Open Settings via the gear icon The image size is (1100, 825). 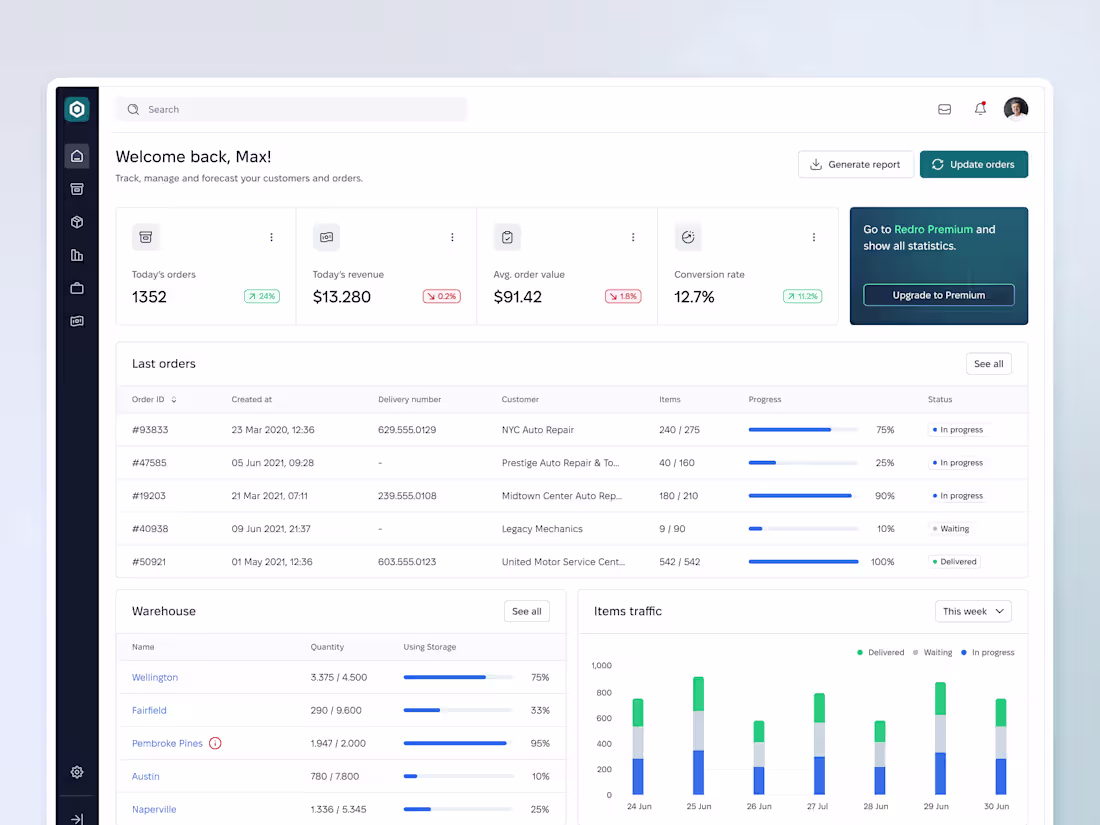click(x=77, y=772)
